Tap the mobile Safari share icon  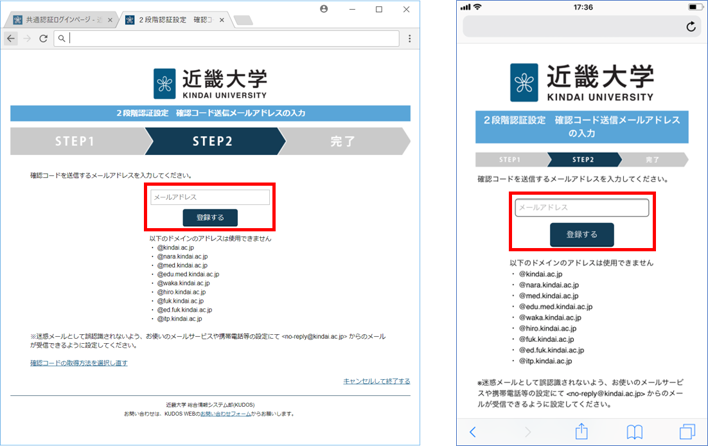point(581,431)
